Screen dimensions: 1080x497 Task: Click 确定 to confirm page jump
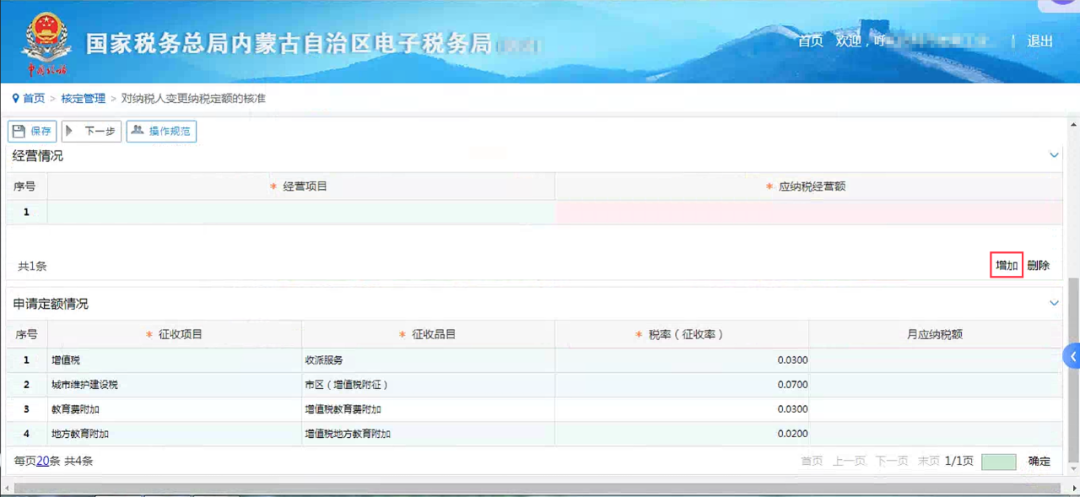(1039, 461)
